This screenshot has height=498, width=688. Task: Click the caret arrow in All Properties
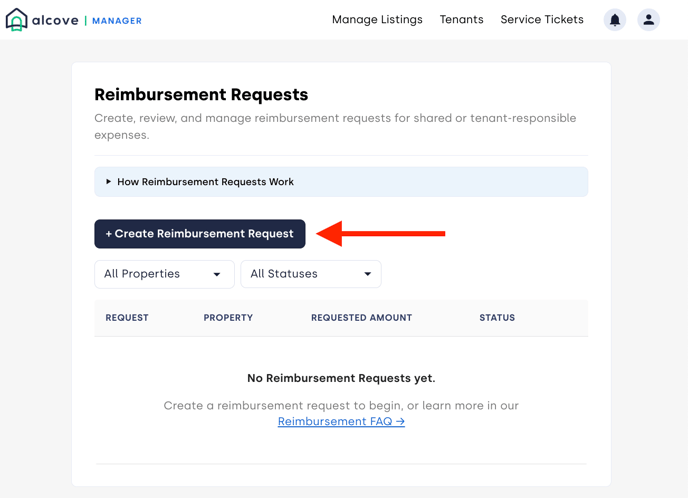pos(217,274)
